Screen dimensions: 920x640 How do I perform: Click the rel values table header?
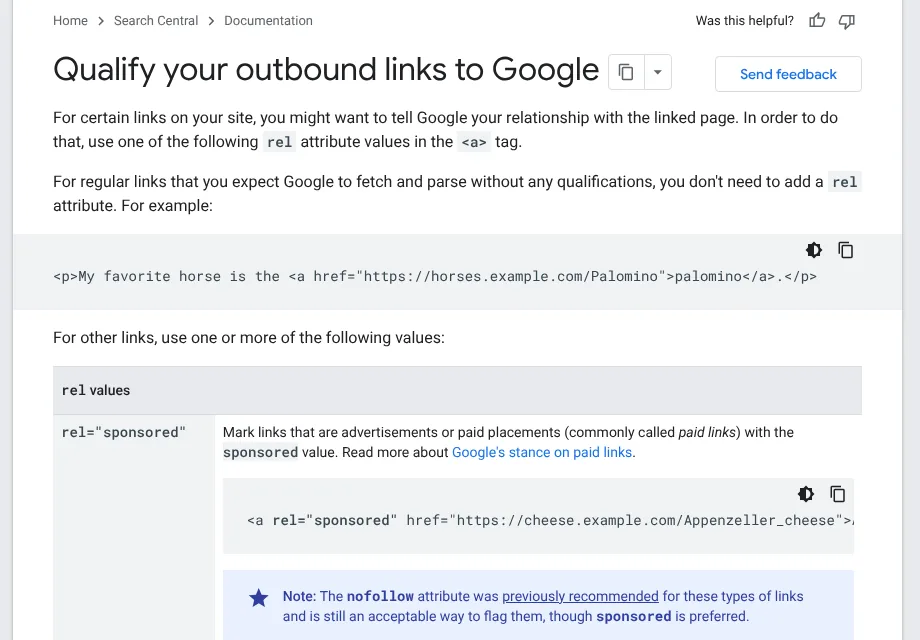click(x=458, y=390)
